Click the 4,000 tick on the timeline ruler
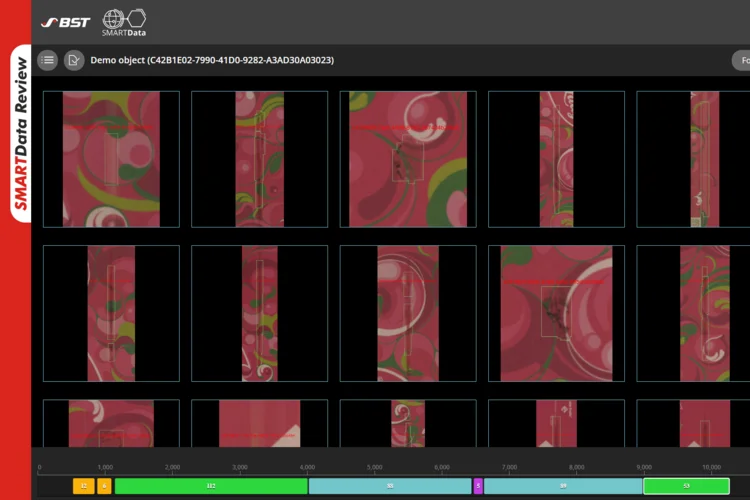The height and width of the screenshot is (500, 750). click(307, 467)
